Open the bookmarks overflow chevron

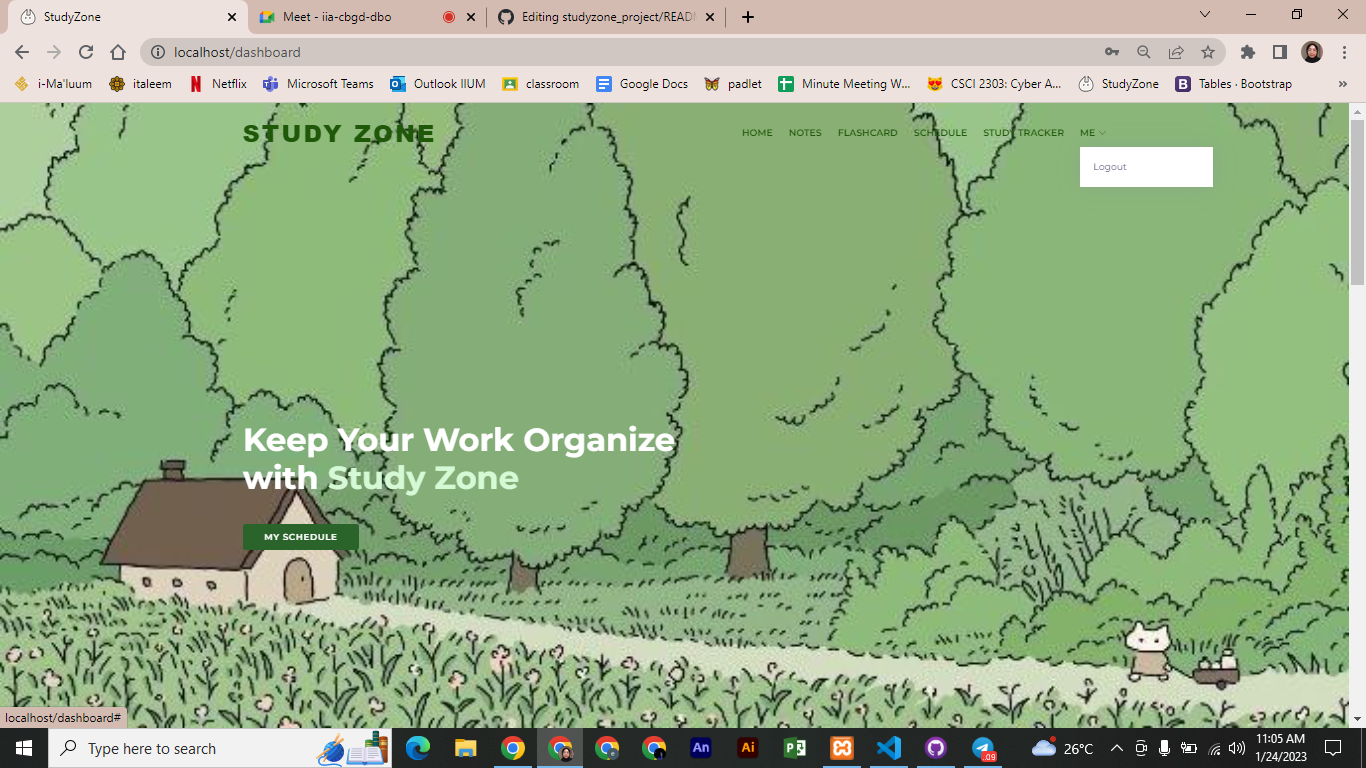point(1342,84)
